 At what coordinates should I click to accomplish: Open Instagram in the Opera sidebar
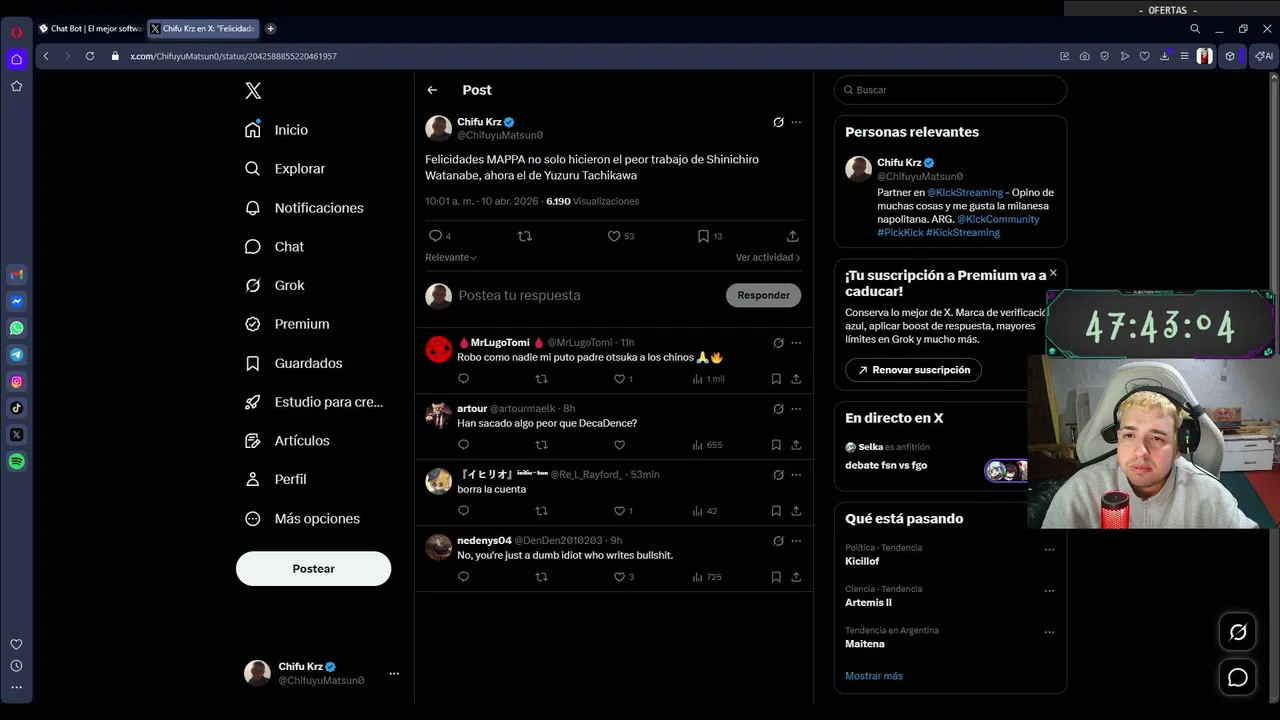tap(17, 382)
